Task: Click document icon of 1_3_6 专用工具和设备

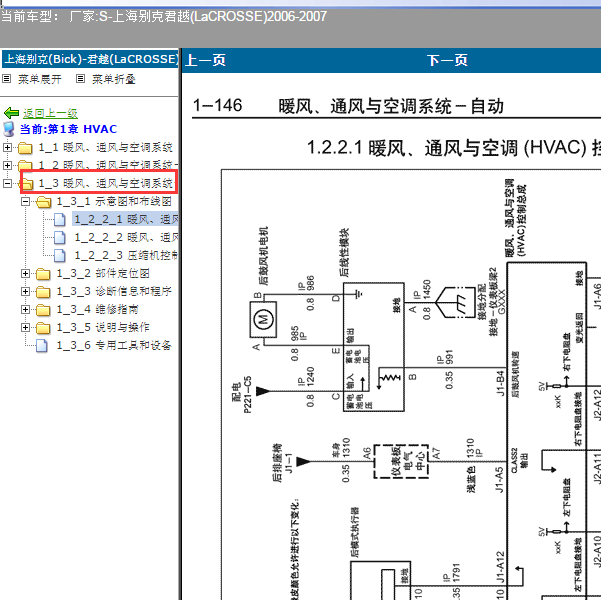Action: click(42, 345)
